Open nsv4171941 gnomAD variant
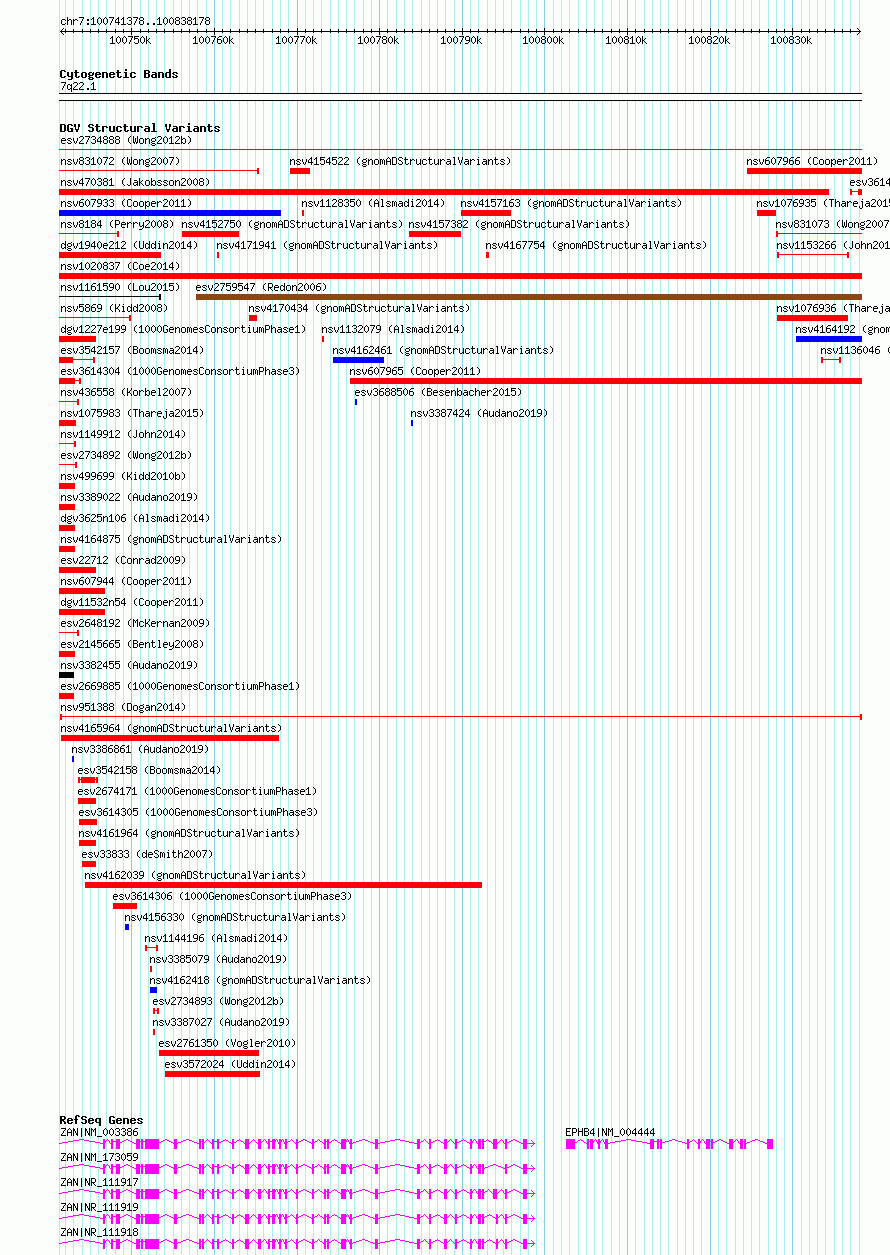 tap(327, 246)
